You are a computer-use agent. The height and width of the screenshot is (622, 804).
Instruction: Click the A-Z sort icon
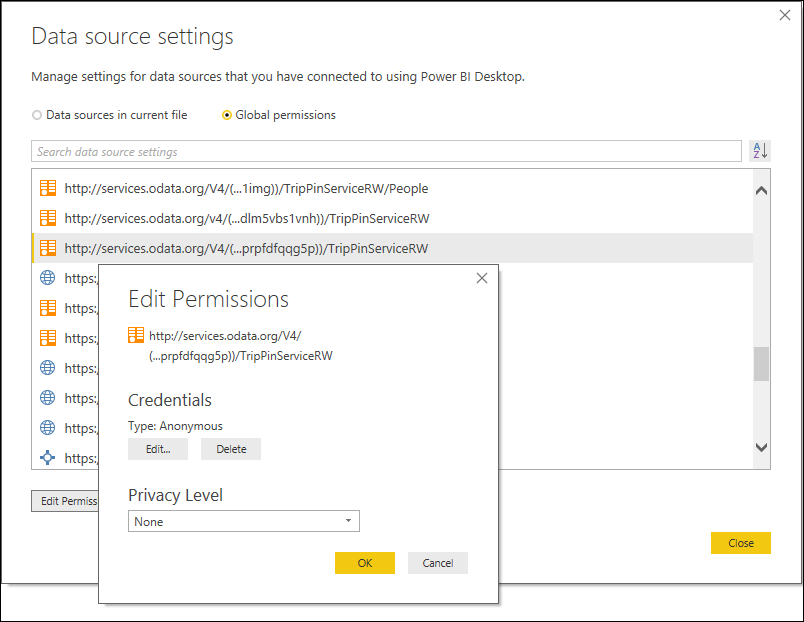coord(760,150)
